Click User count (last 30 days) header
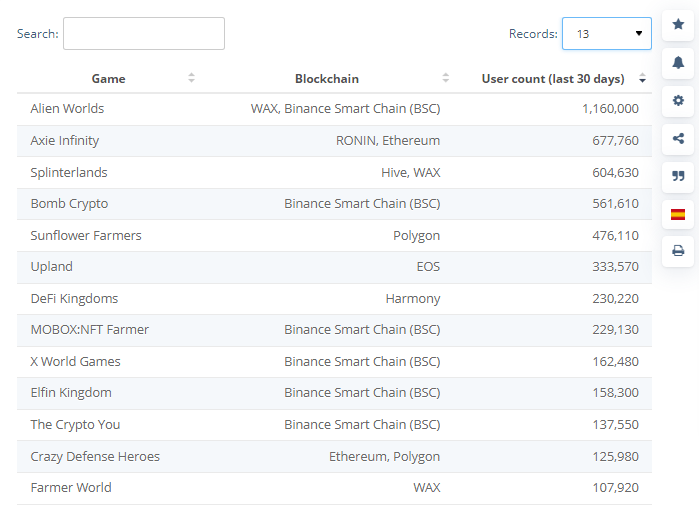This screenshot has height=518, width=699. point(552,78)
